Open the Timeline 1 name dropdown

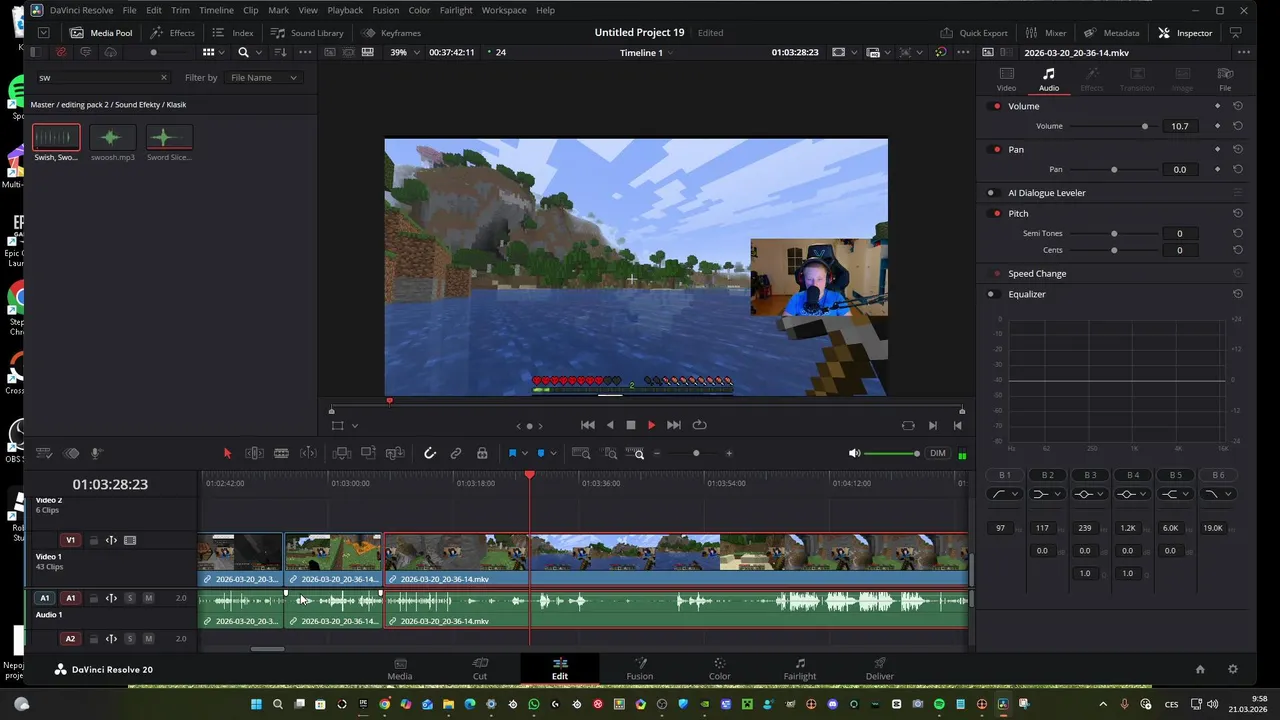[646, 52]
